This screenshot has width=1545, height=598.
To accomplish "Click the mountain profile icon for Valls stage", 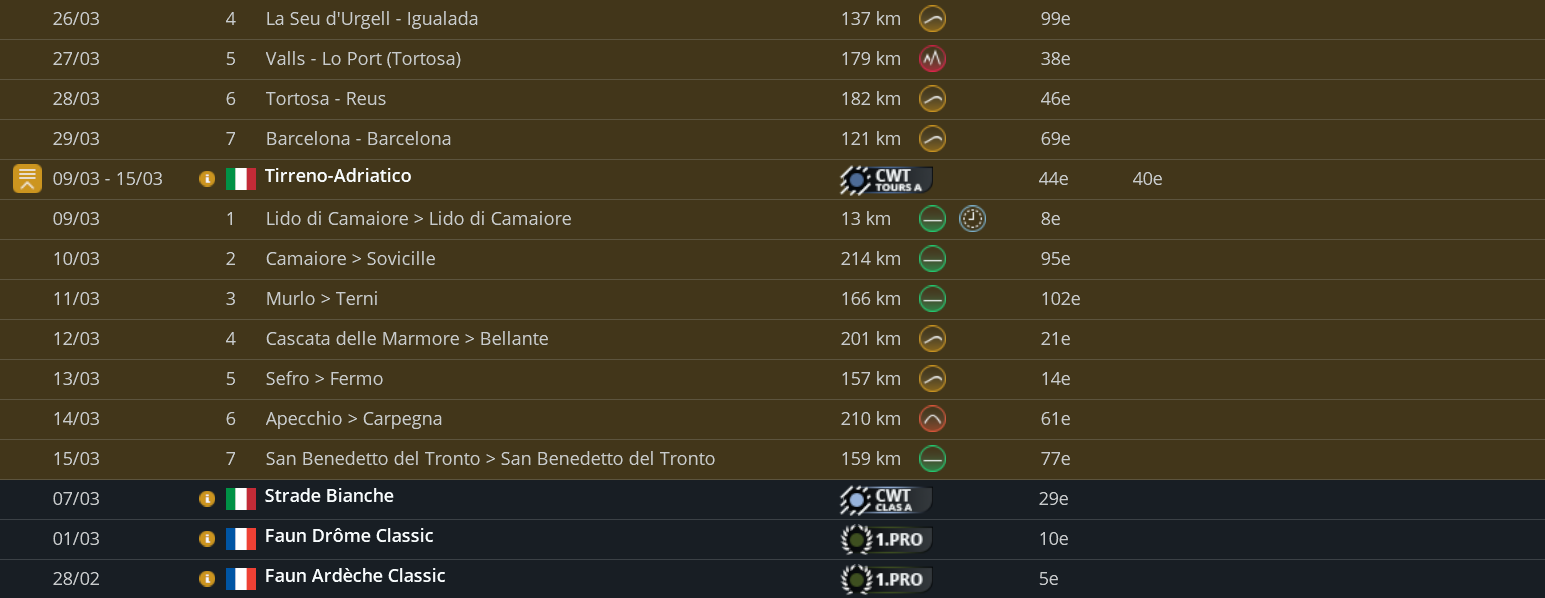I will [932, 59].
